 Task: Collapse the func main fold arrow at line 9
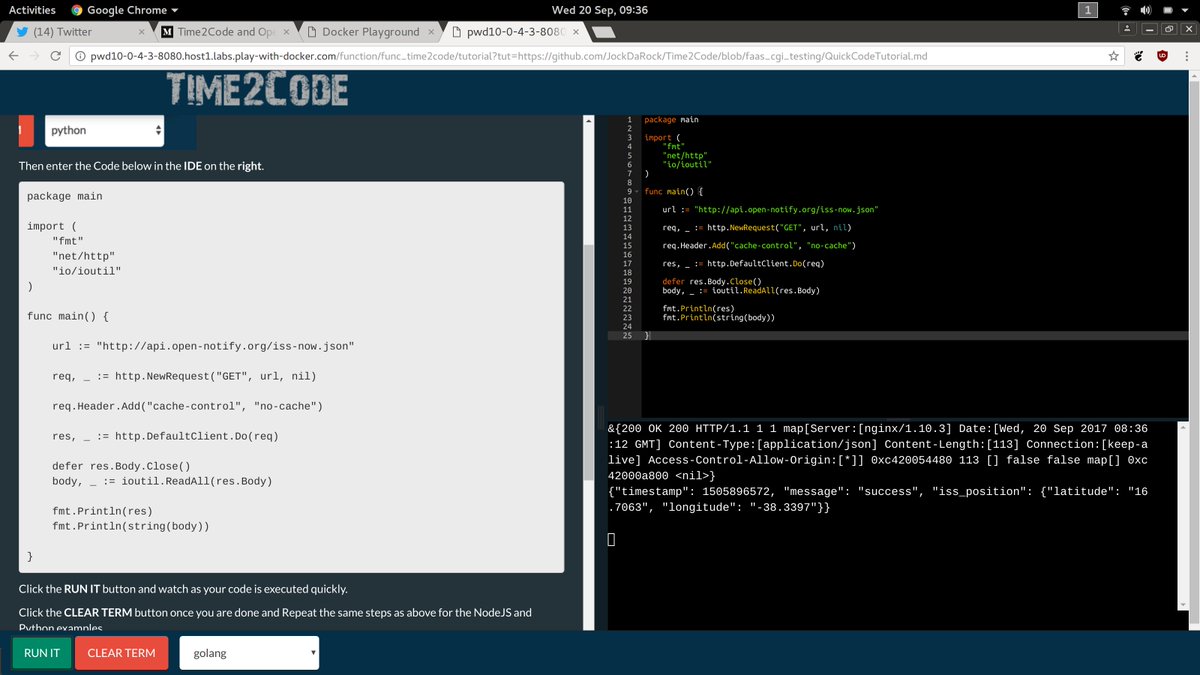[638, 191]
